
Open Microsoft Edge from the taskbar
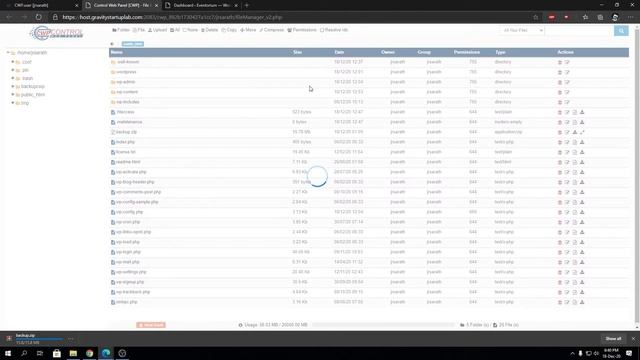[106, 353]
